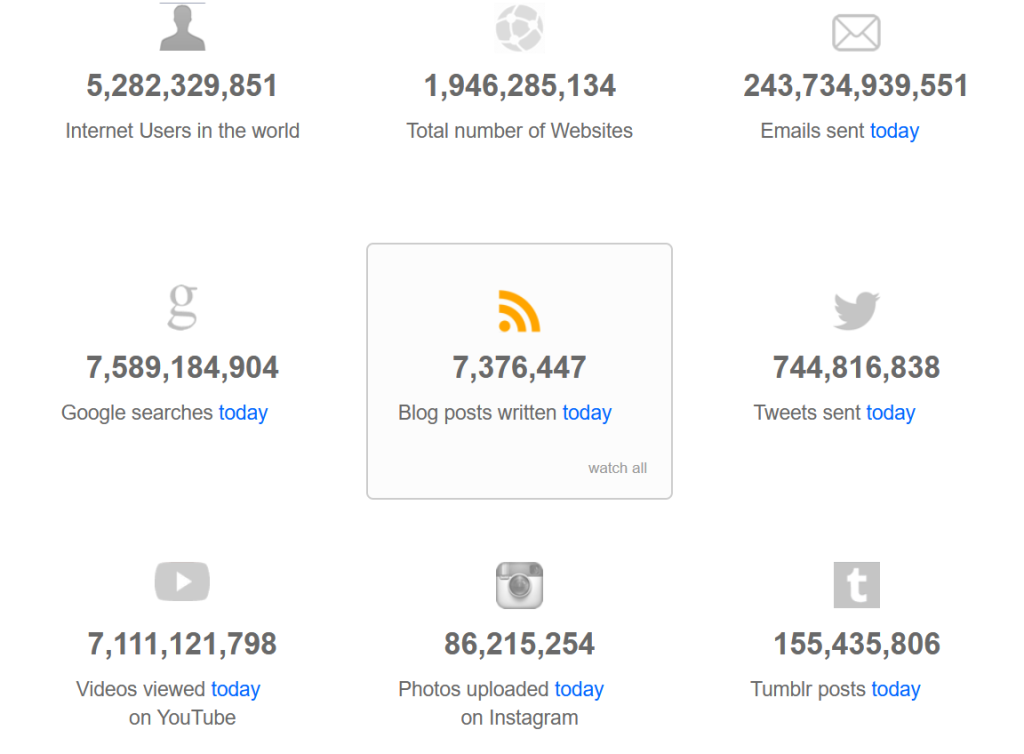This screenshot has width=1024, height=754.
Task: Select the Blog posts counter 7,376,447
Action: coord(519,368)
